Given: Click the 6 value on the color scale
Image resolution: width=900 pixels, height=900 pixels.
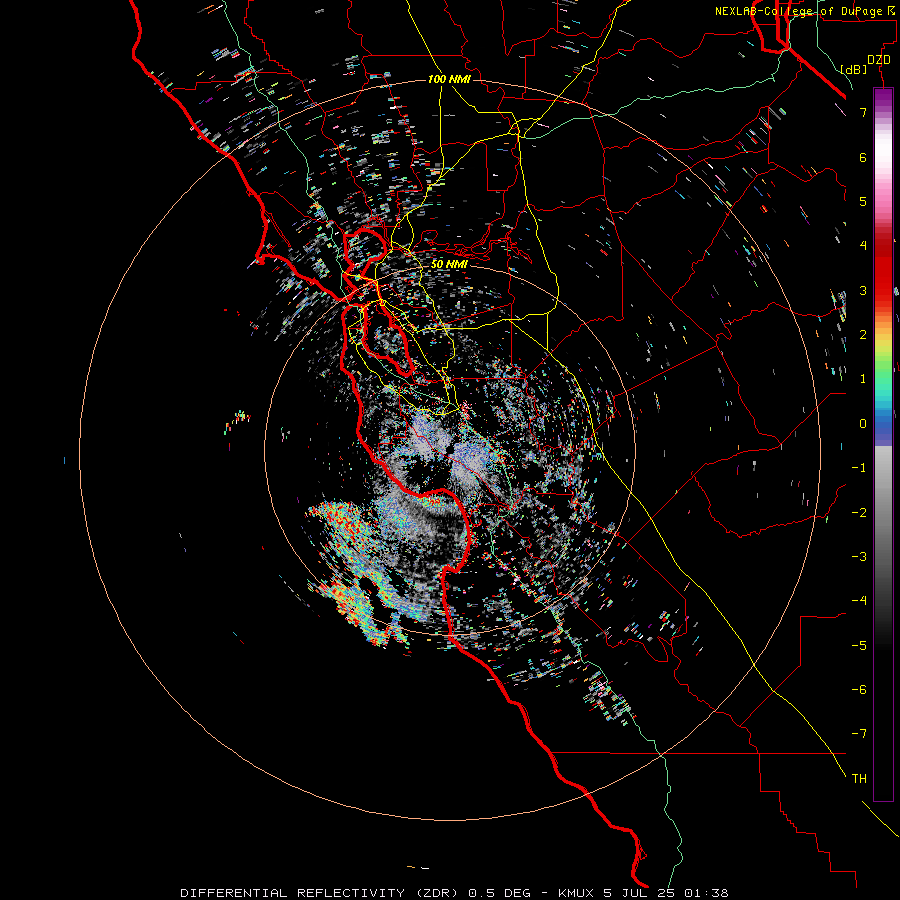Looking at the screenshot, I should [x=863, y=157].
